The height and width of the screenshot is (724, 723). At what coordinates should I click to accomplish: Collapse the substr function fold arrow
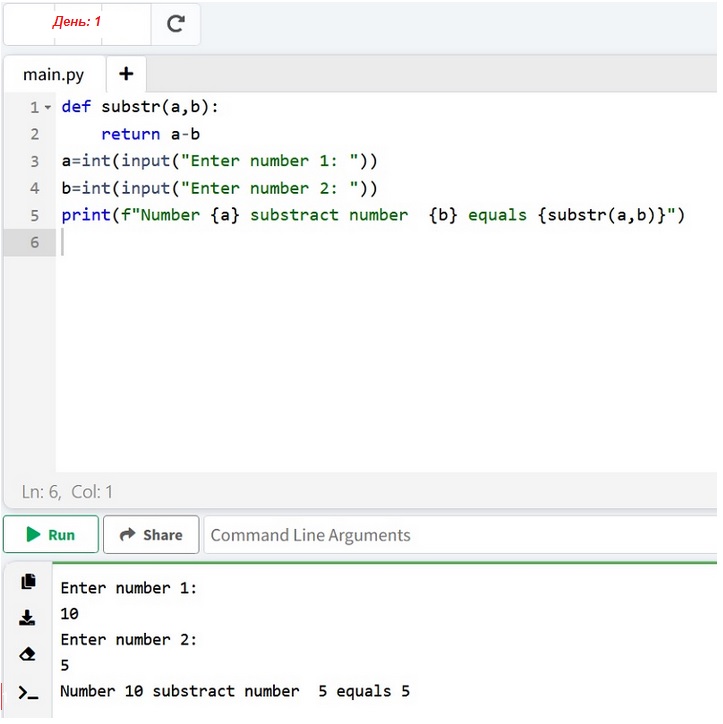point(47,108)
